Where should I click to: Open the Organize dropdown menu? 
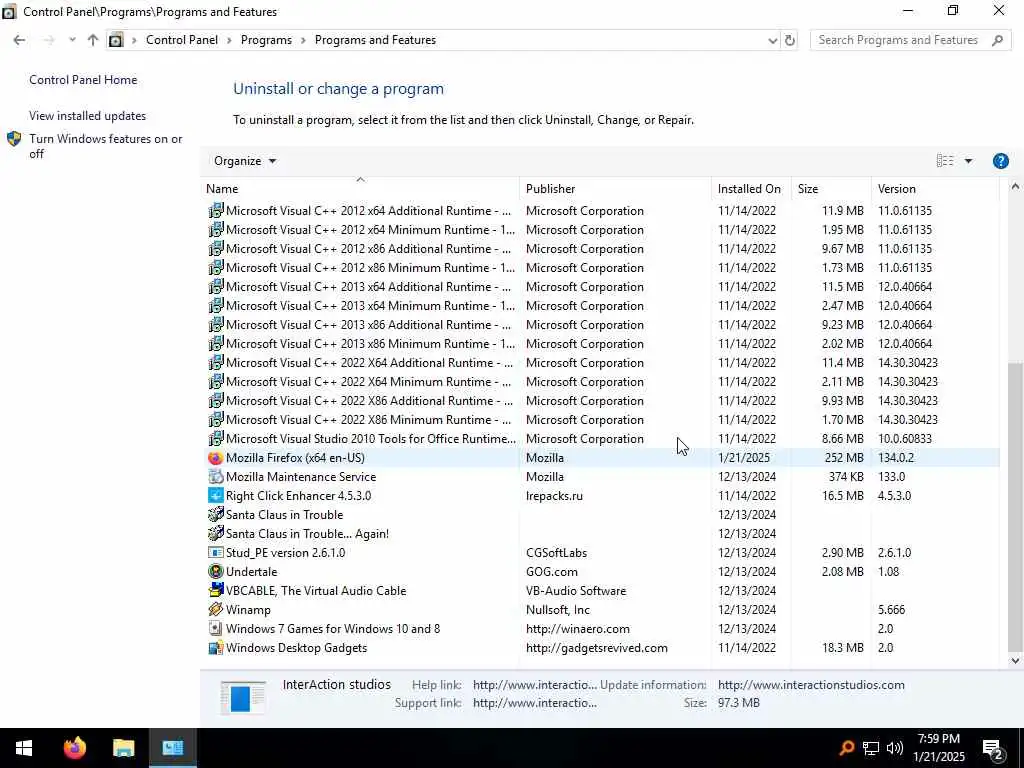(x=245, y=161)
